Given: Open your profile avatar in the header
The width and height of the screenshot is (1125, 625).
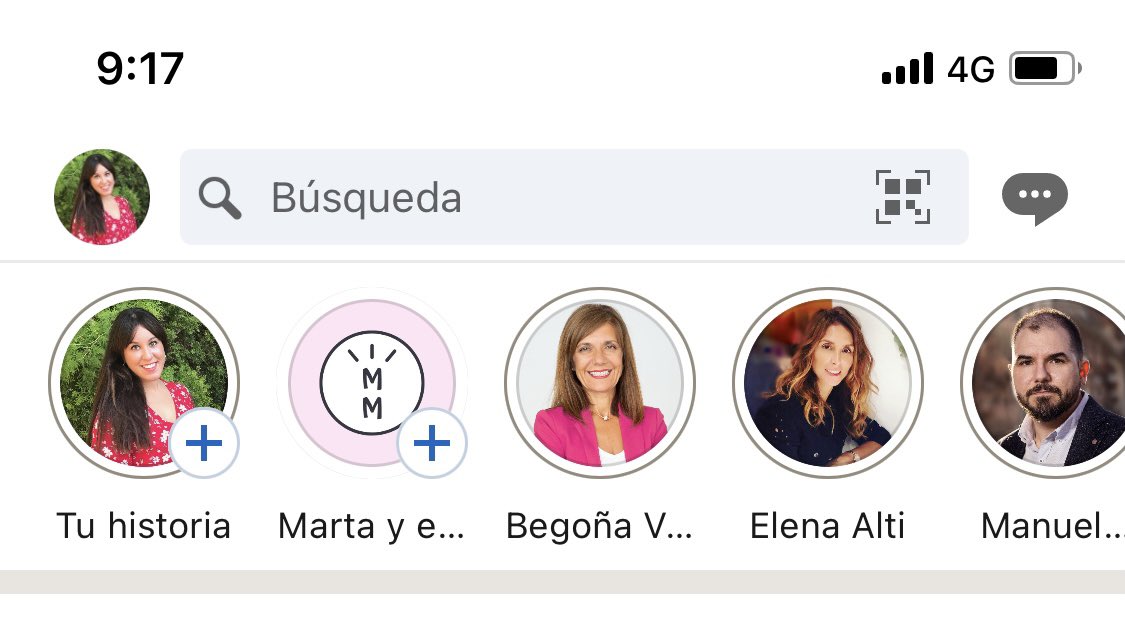Looking at the screenshot, I should click(102, 197).
